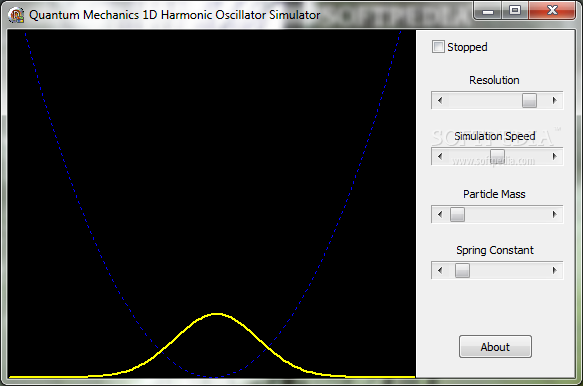Click the peak of the yellow wavefunction curve
This screenshot has height=386, width=583.
[217, 314]
